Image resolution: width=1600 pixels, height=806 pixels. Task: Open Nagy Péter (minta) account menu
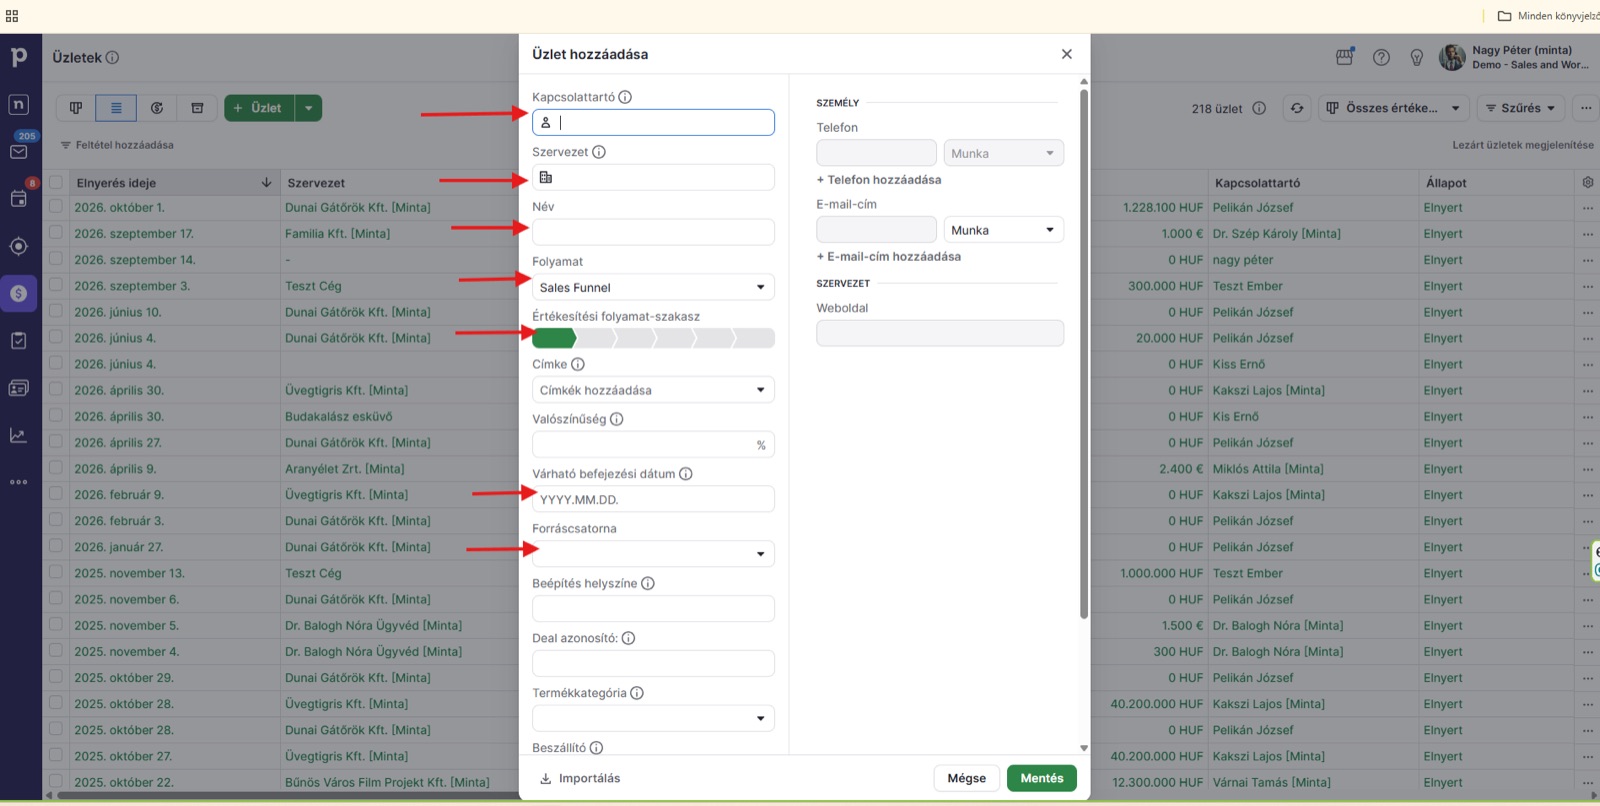pos(1514,57)
